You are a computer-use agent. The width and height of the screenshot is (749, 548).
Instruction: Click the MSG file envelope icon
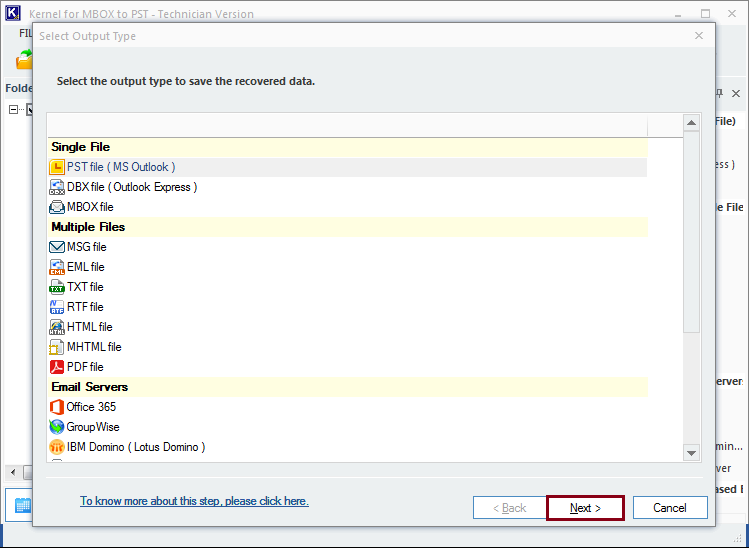(57, 247)
